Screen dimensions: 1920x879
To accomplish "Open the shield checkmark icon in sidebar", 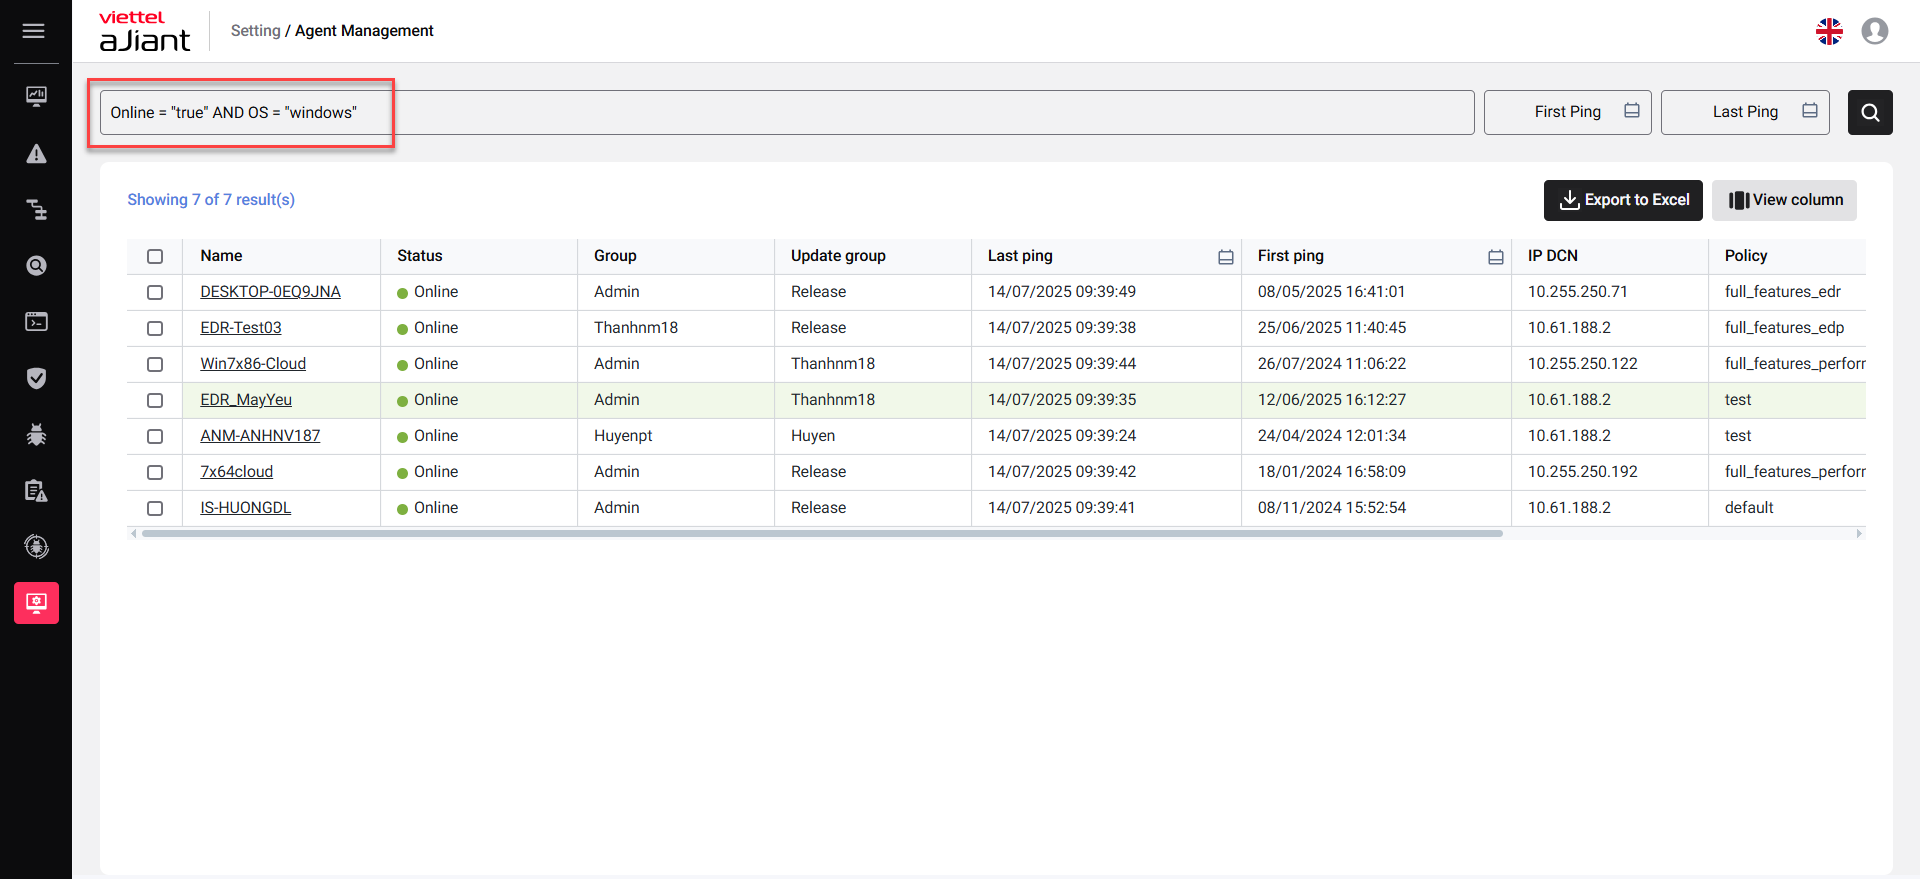I will pyautogui.click(x=36, y=378).
